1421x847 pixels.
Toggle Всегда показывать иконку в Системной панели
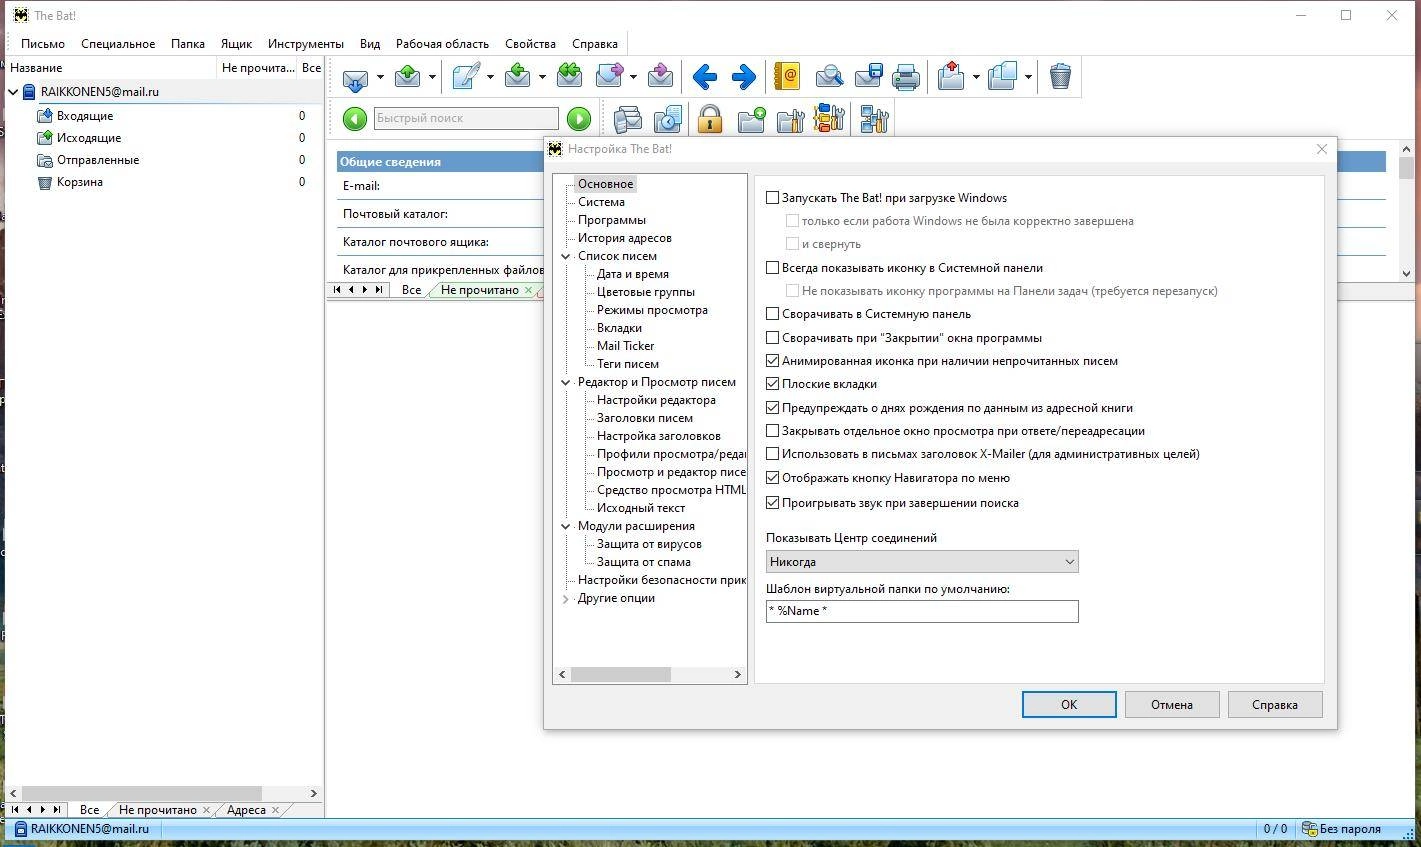(772, 268)
